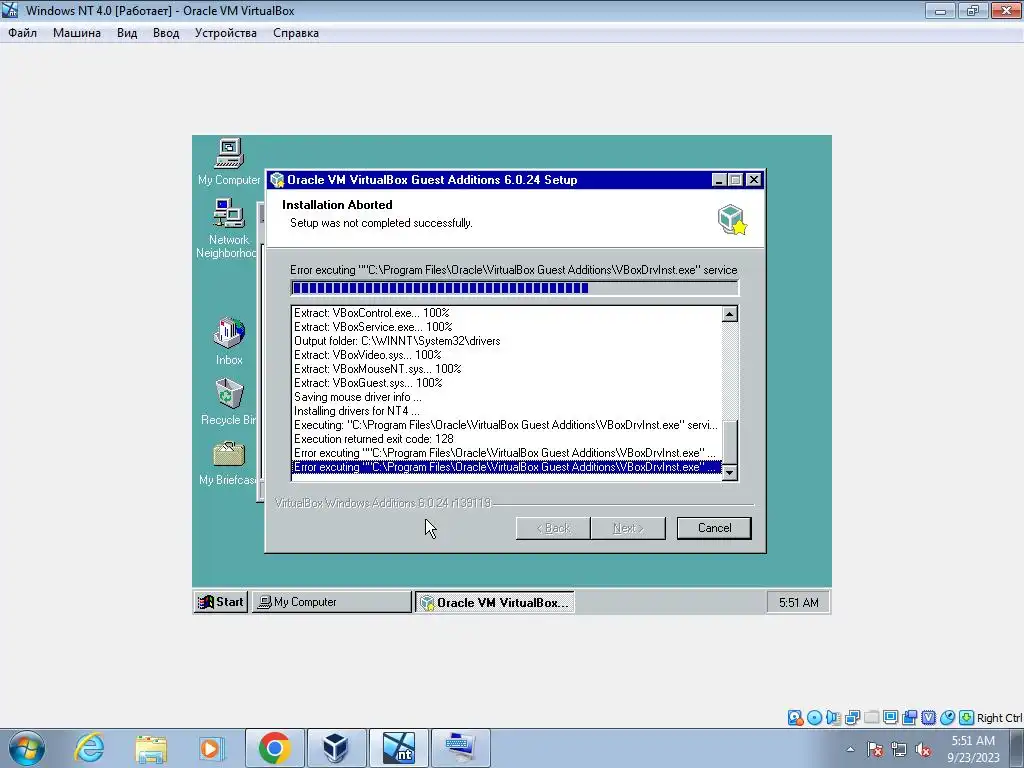Select log line starting 'Executing: "C:\Program Files'
Screen dimensions: 1024x768
point(506,425)
